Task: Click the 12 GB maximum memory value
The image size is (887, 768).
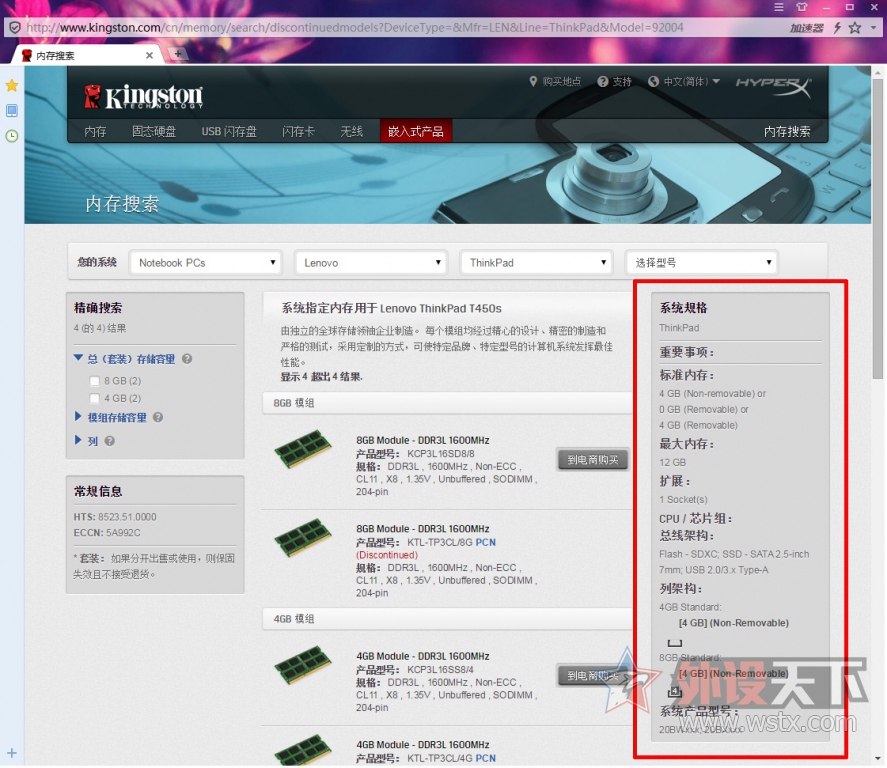Action: point(672,462)
